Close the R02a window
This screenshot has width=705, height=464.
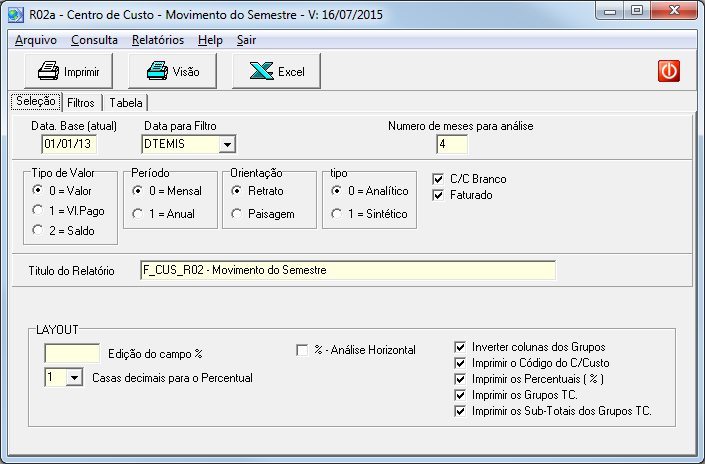(674, 11)
